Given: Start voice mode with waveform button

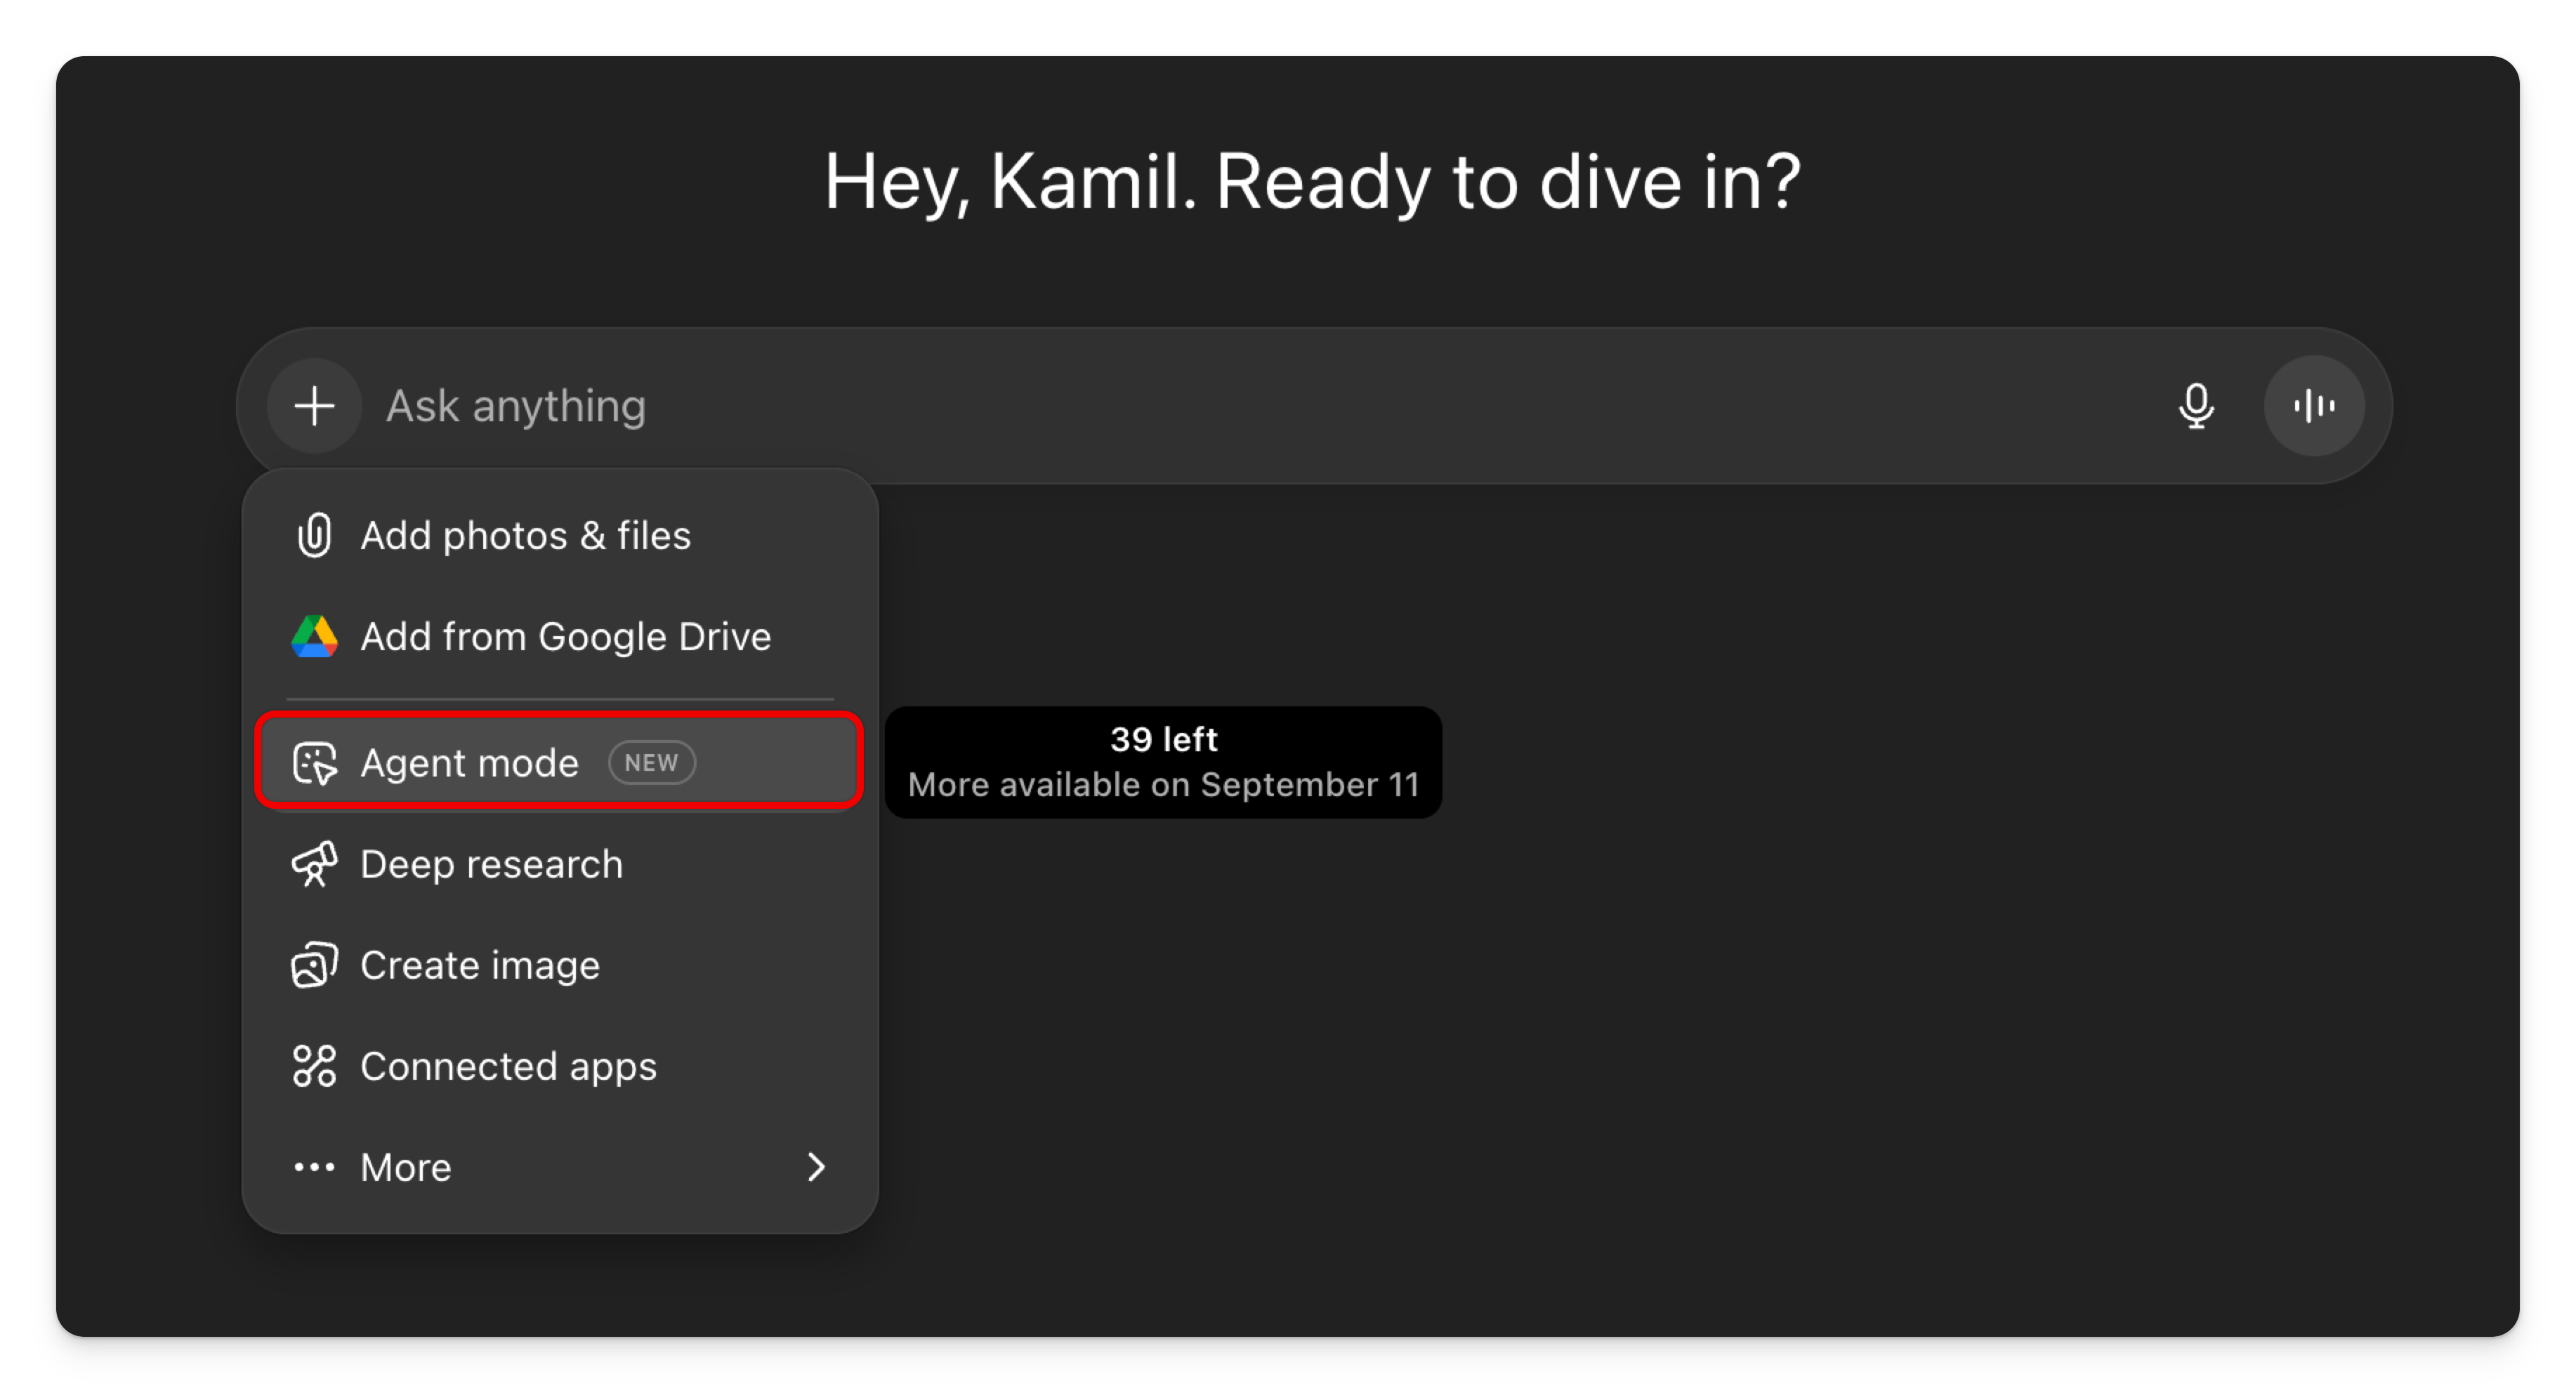Looking at the screenshot, I should pos(2313,406).
